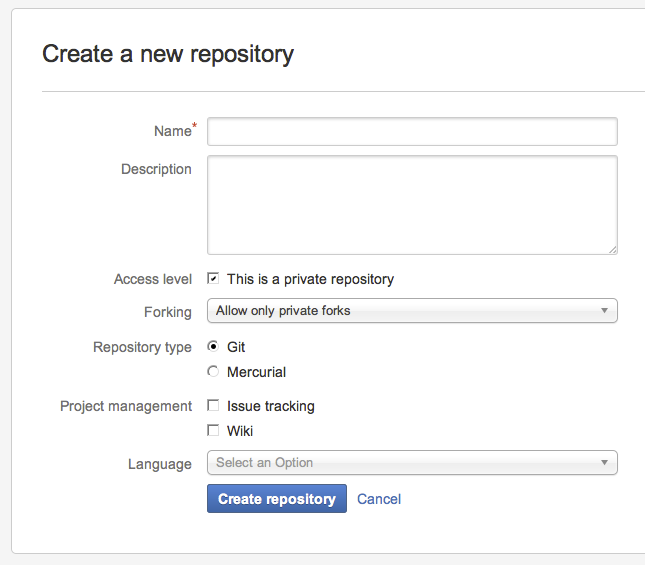The width and height of the screenshot is (645, 565).
Task: Click the 'This is a private repository' label
Action: pos(311,279)
